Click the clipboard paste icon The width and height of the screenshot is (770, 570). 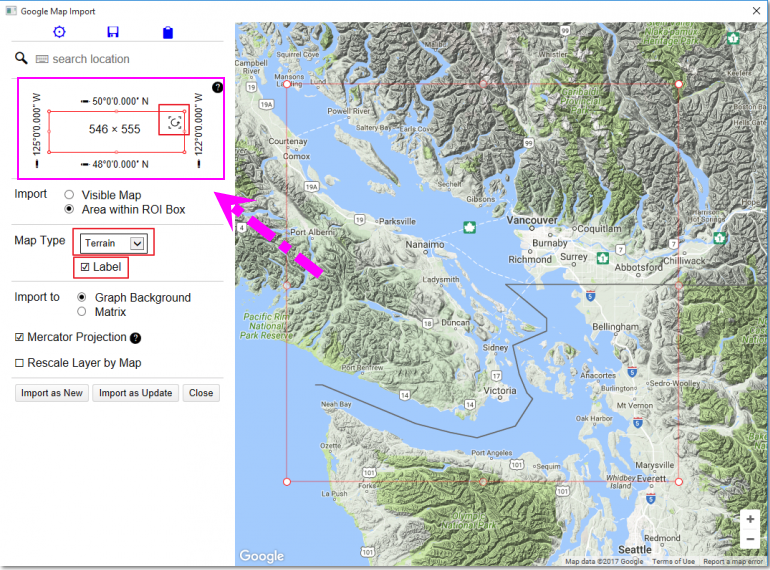pos(168,32)
